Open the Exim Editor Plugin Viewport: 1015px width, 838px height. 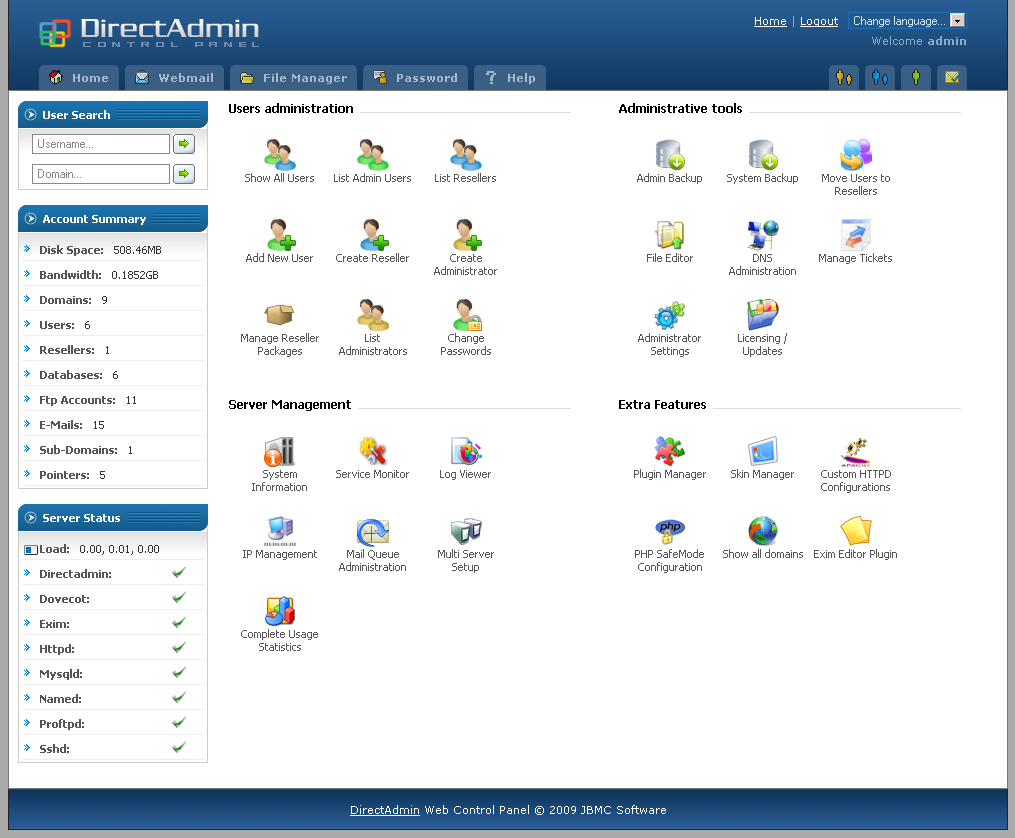click(855, 538)
